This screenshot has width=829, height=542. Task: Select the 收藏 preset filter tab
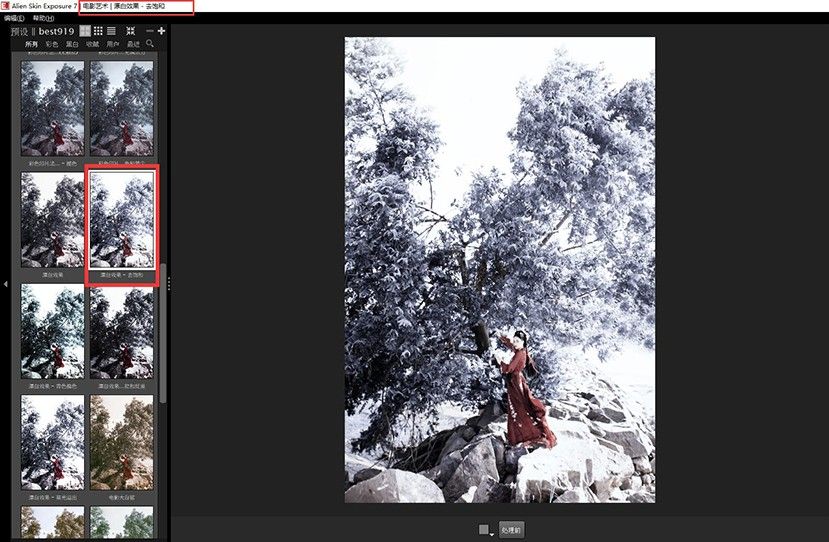(x=93, y=44)
